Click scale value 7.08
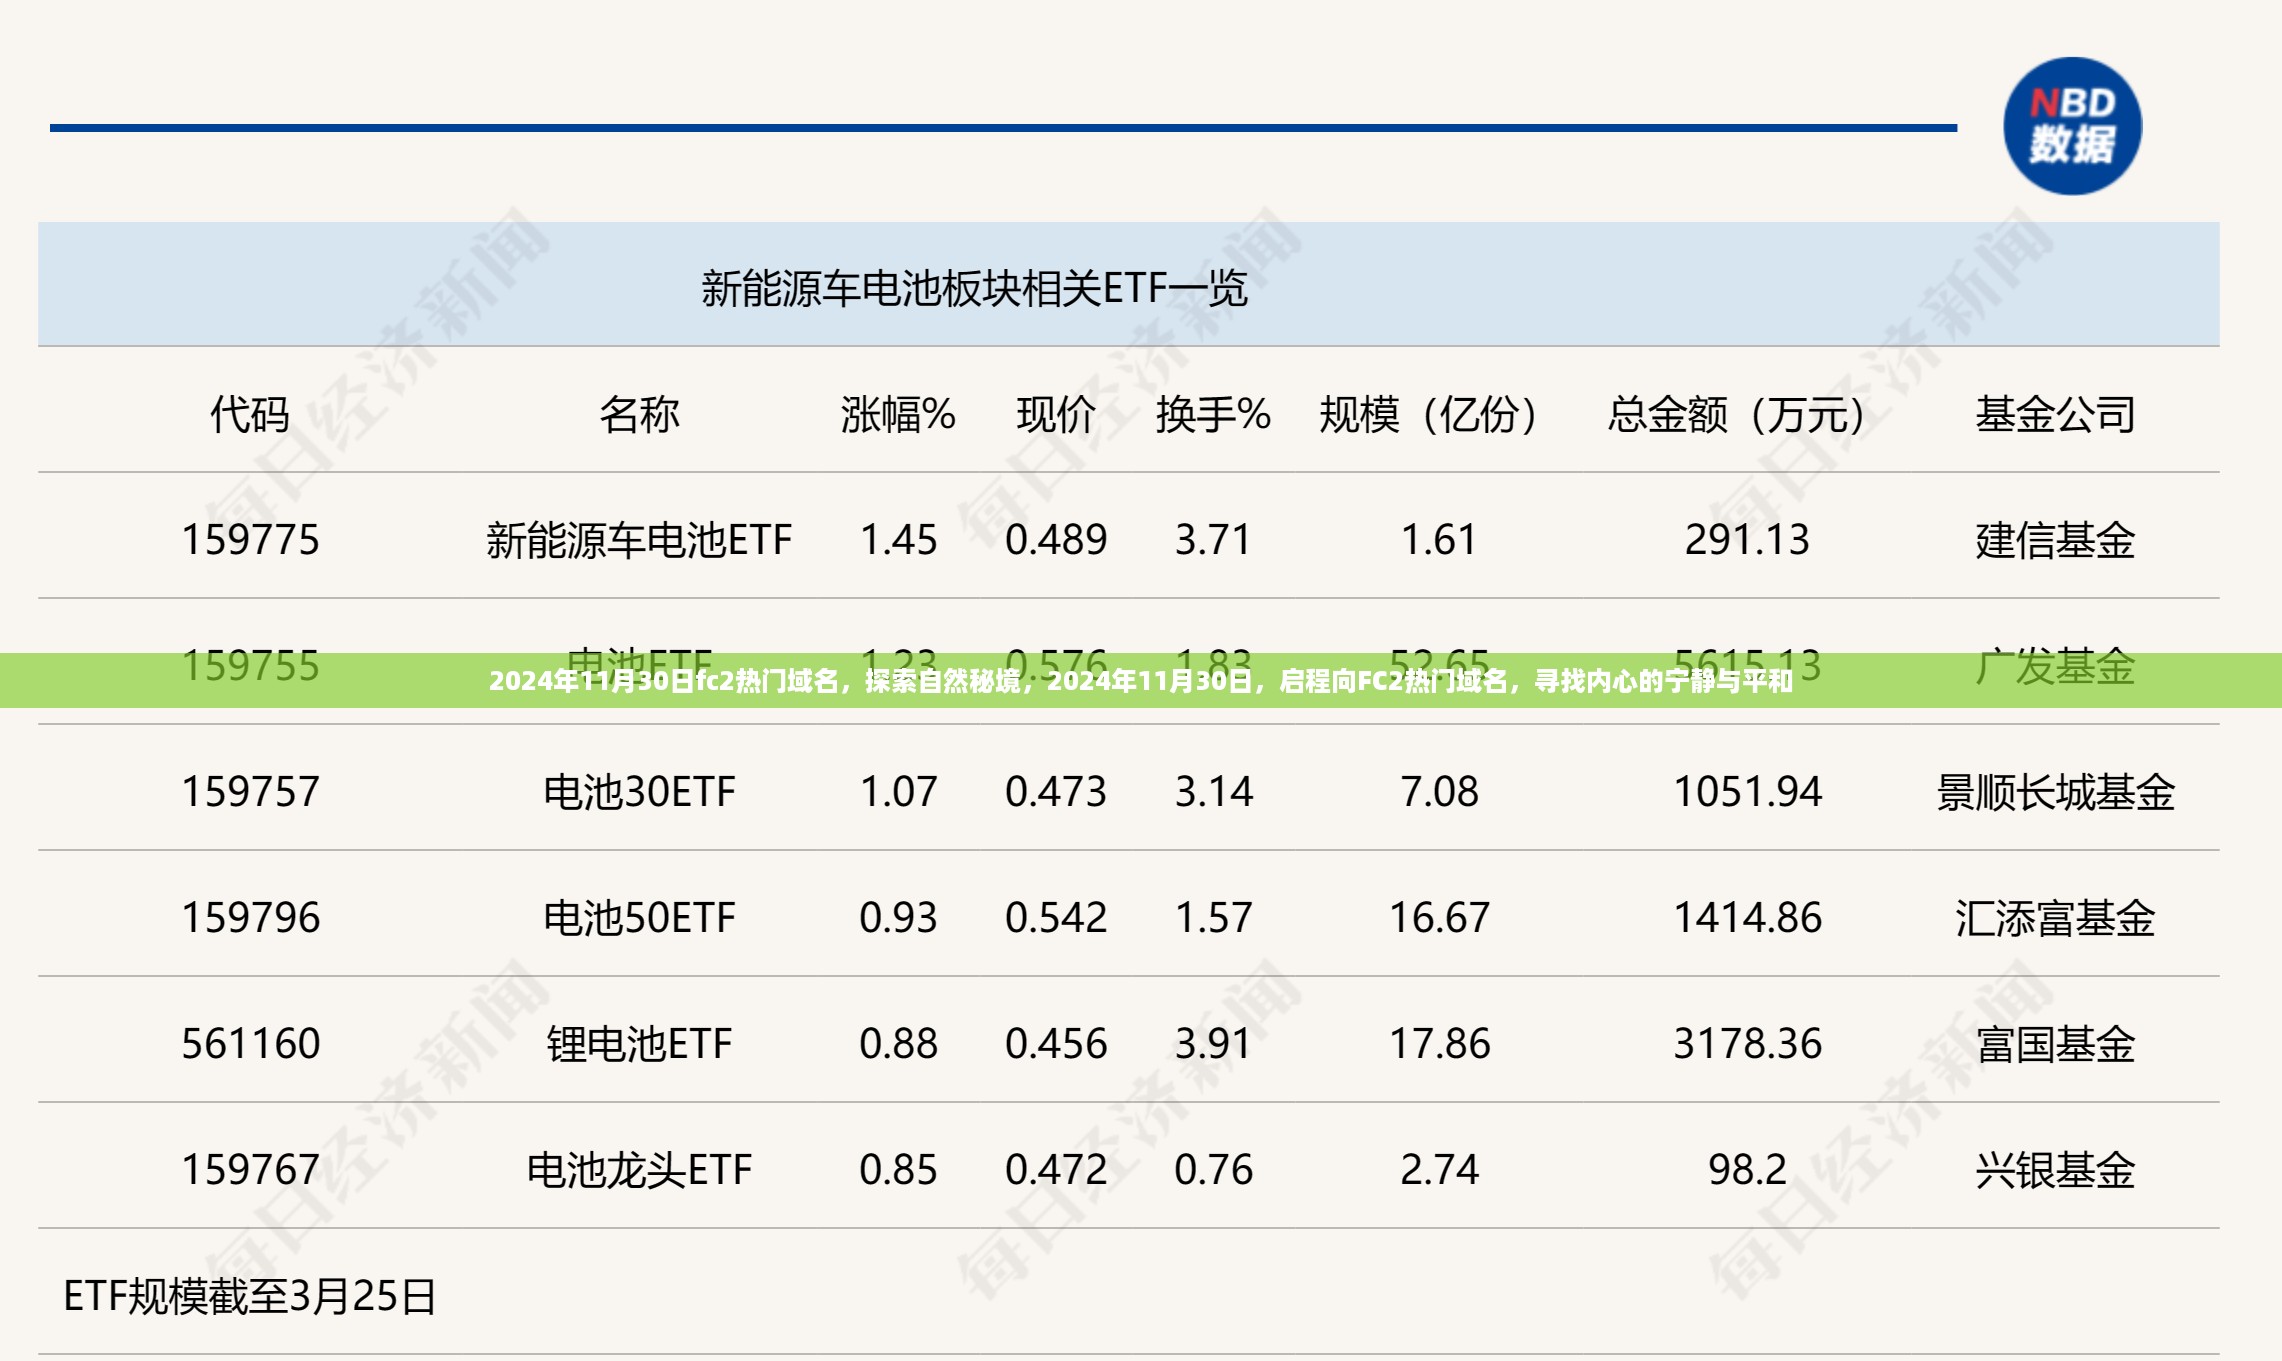Screen dimensions: 2282x1361 click(x=1438, y=792)
